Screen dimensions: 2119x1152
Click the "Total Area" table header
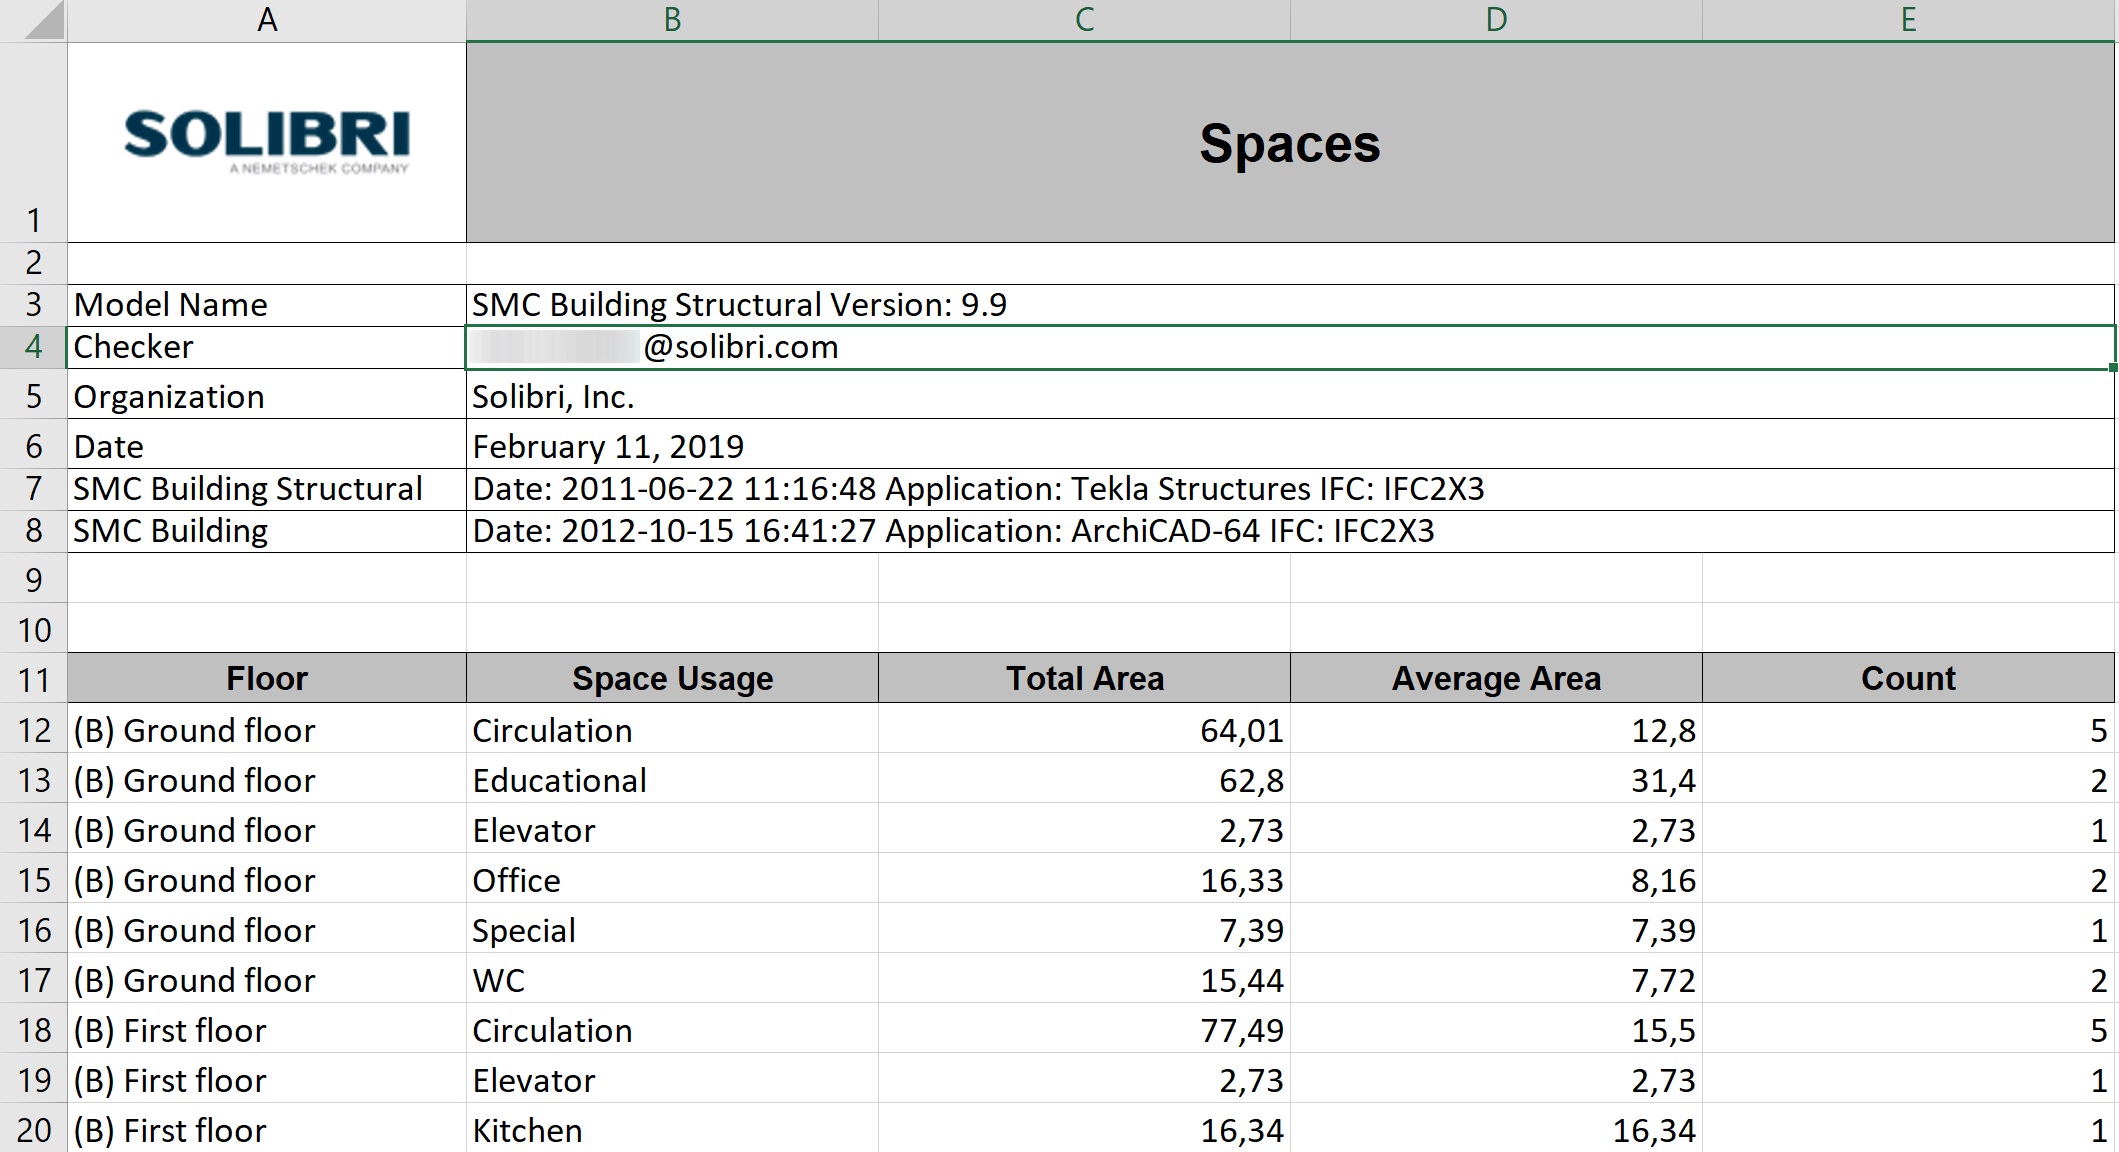pos(1084,678)
